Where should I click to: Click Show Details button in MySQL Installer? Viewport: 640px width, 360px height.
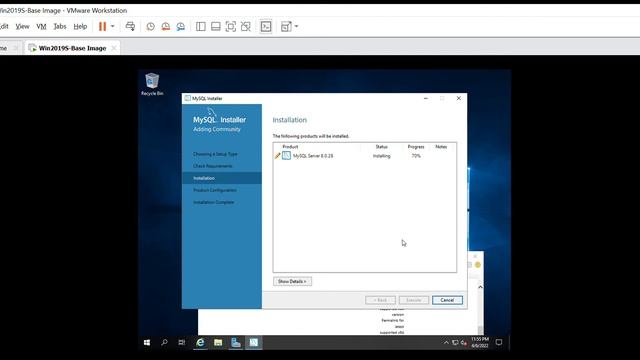[292, 281]
